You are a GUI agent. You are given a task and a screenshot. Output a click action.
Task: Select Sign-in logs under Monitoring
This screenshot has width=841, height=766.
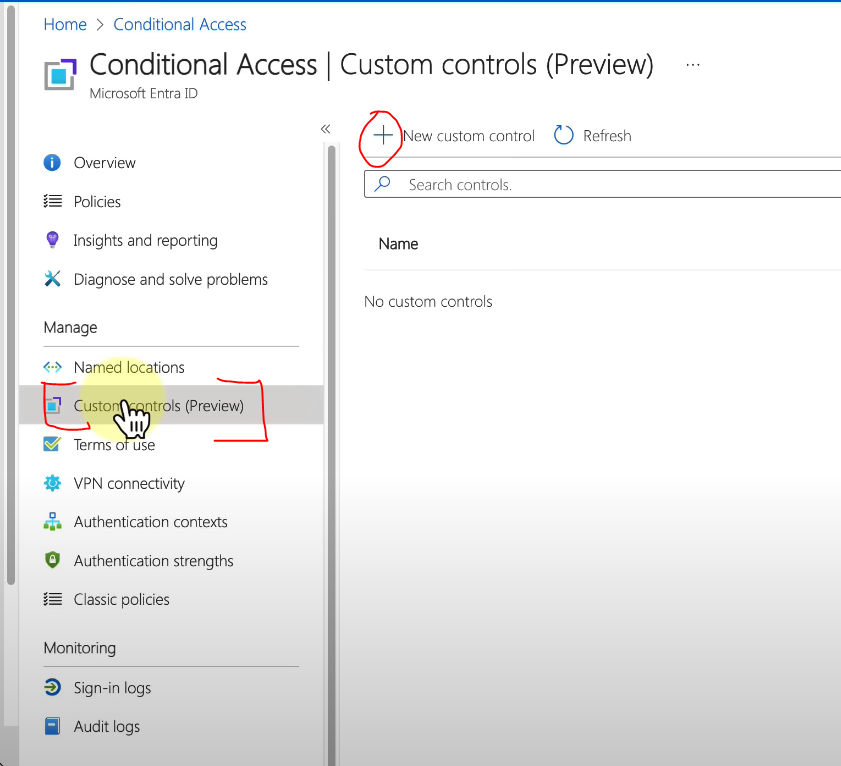[x=112, y=688]
